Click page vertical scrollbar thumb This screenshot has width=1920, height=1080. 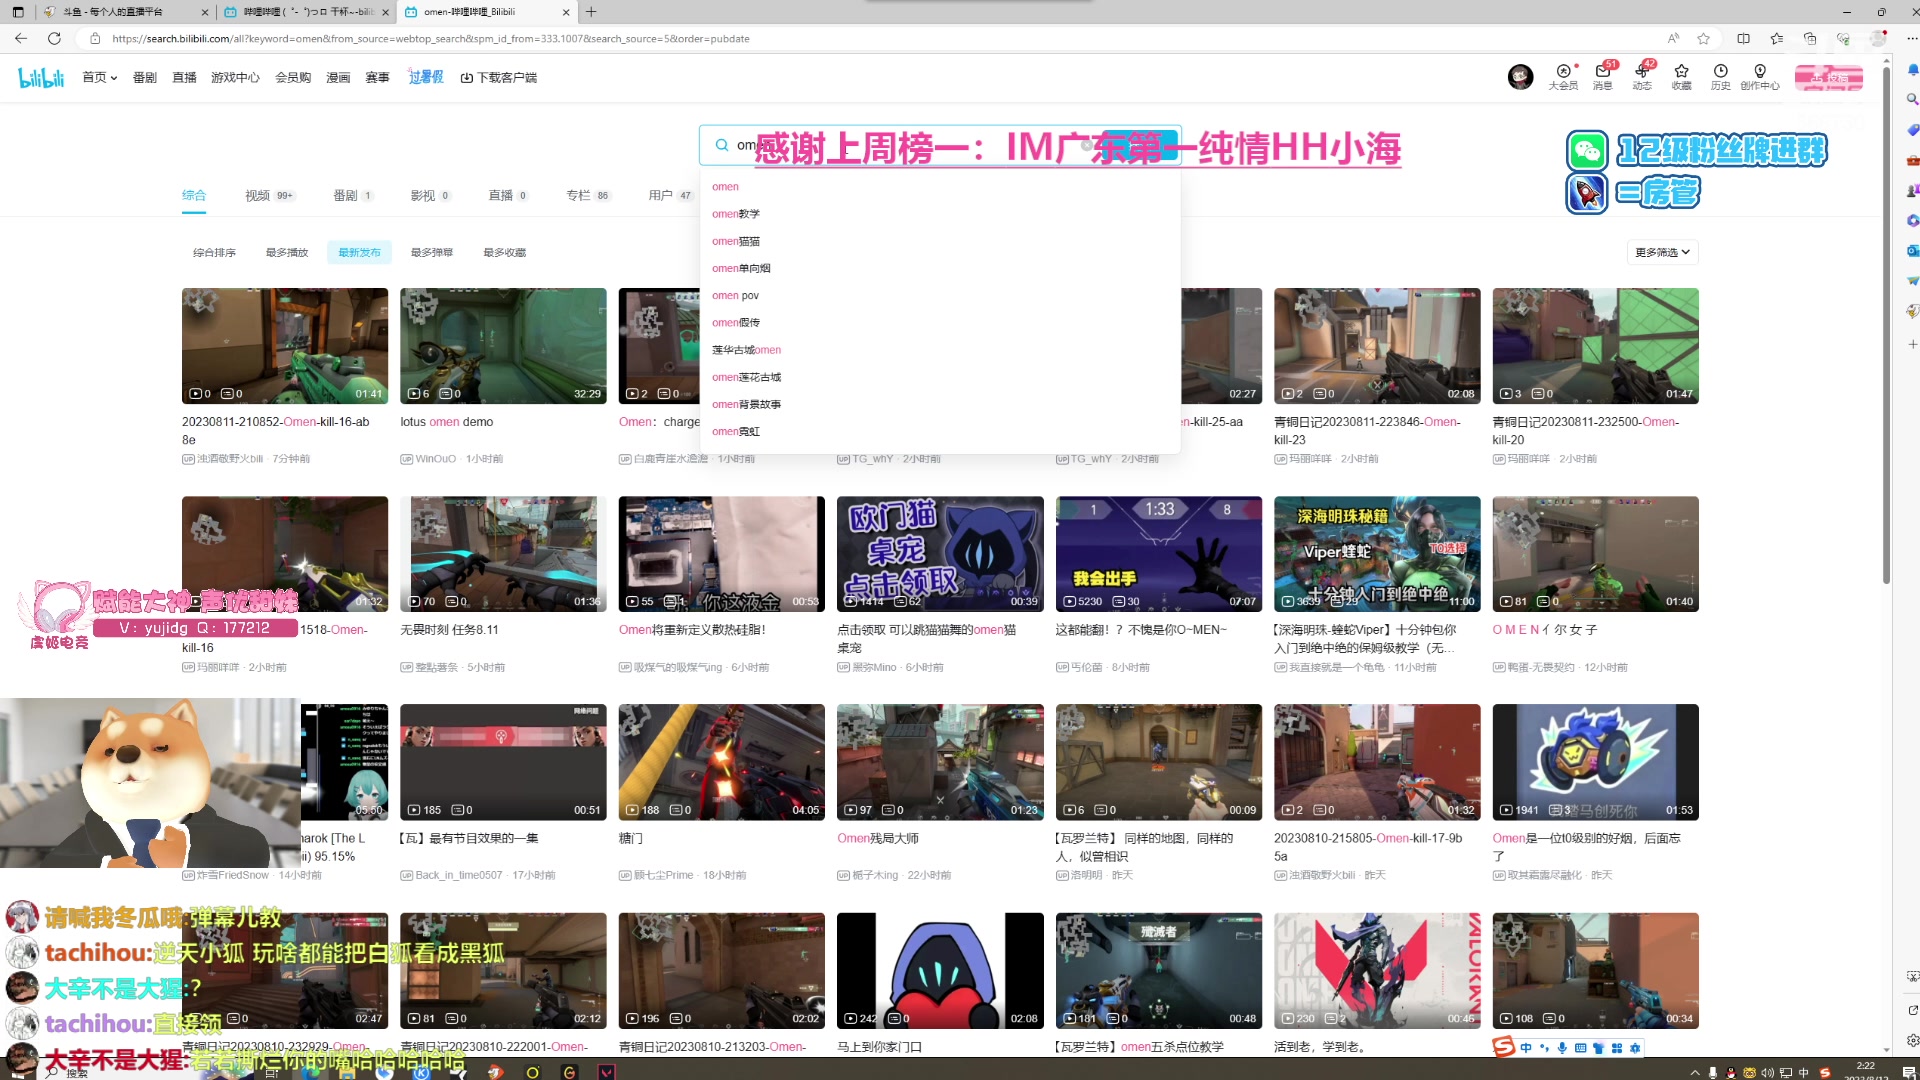click(1886, 325)
